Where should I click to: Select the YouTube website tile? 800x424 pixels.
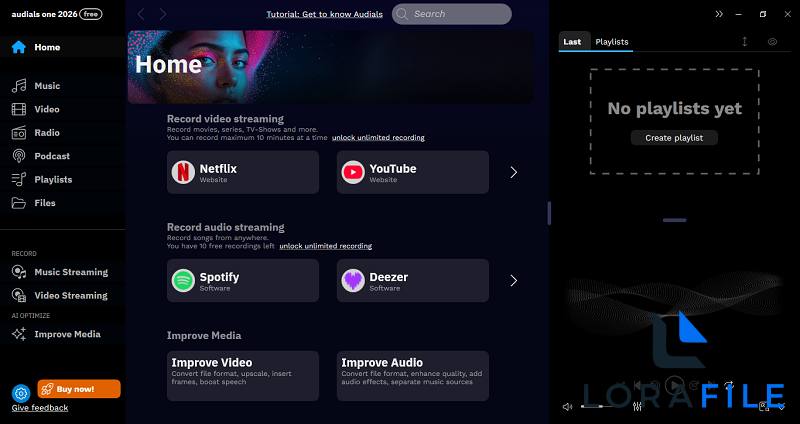[x=413, y=172]
